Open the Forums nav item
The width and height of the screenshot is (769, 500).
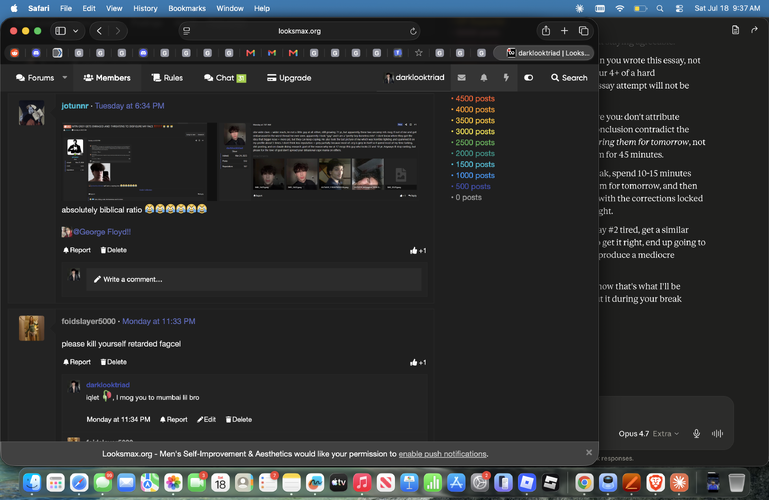(35, 78)
